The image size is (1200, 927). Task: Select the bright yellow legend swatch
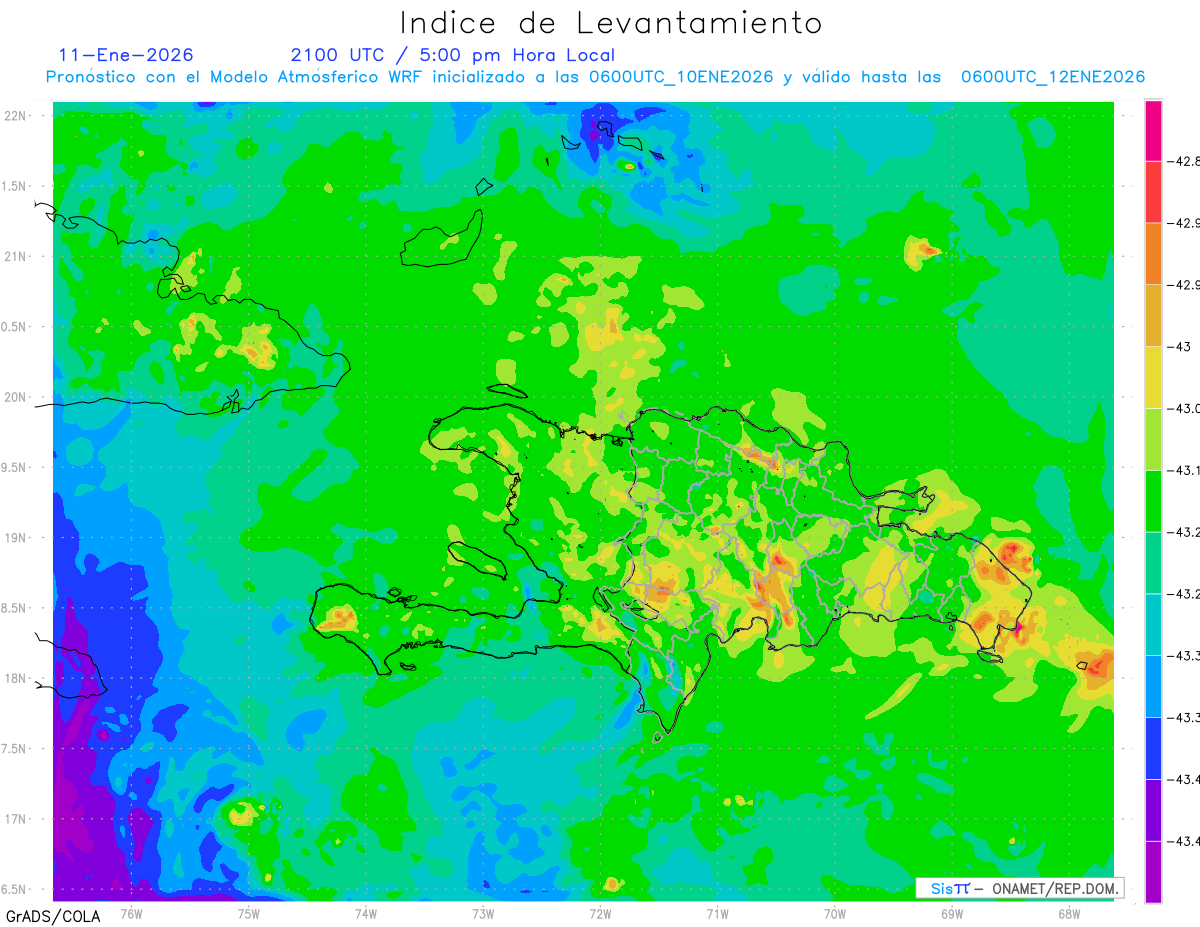1153,376
